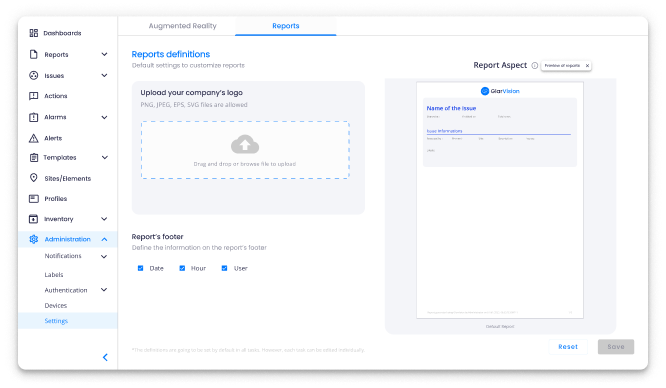
Task: Click the Templates clipboard icon
Action: pyautogui.click(x=34, y=158)
